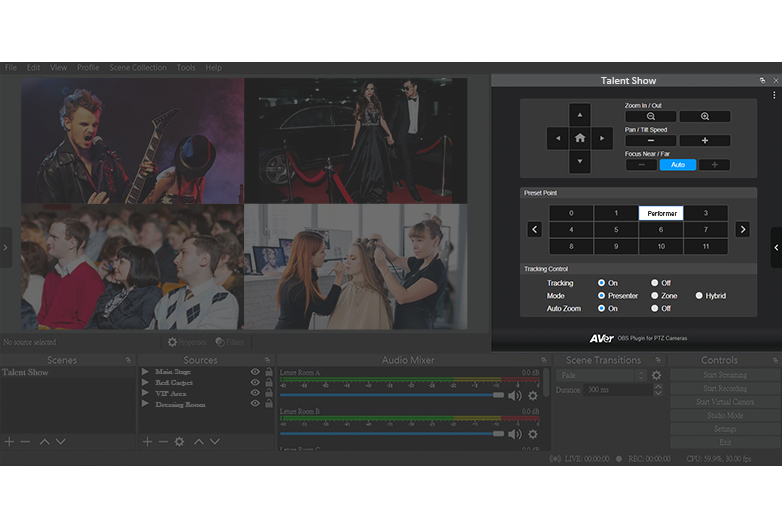Enable Auto focus button
Viewport: 782px width, 521px height.
coord(678,164)
